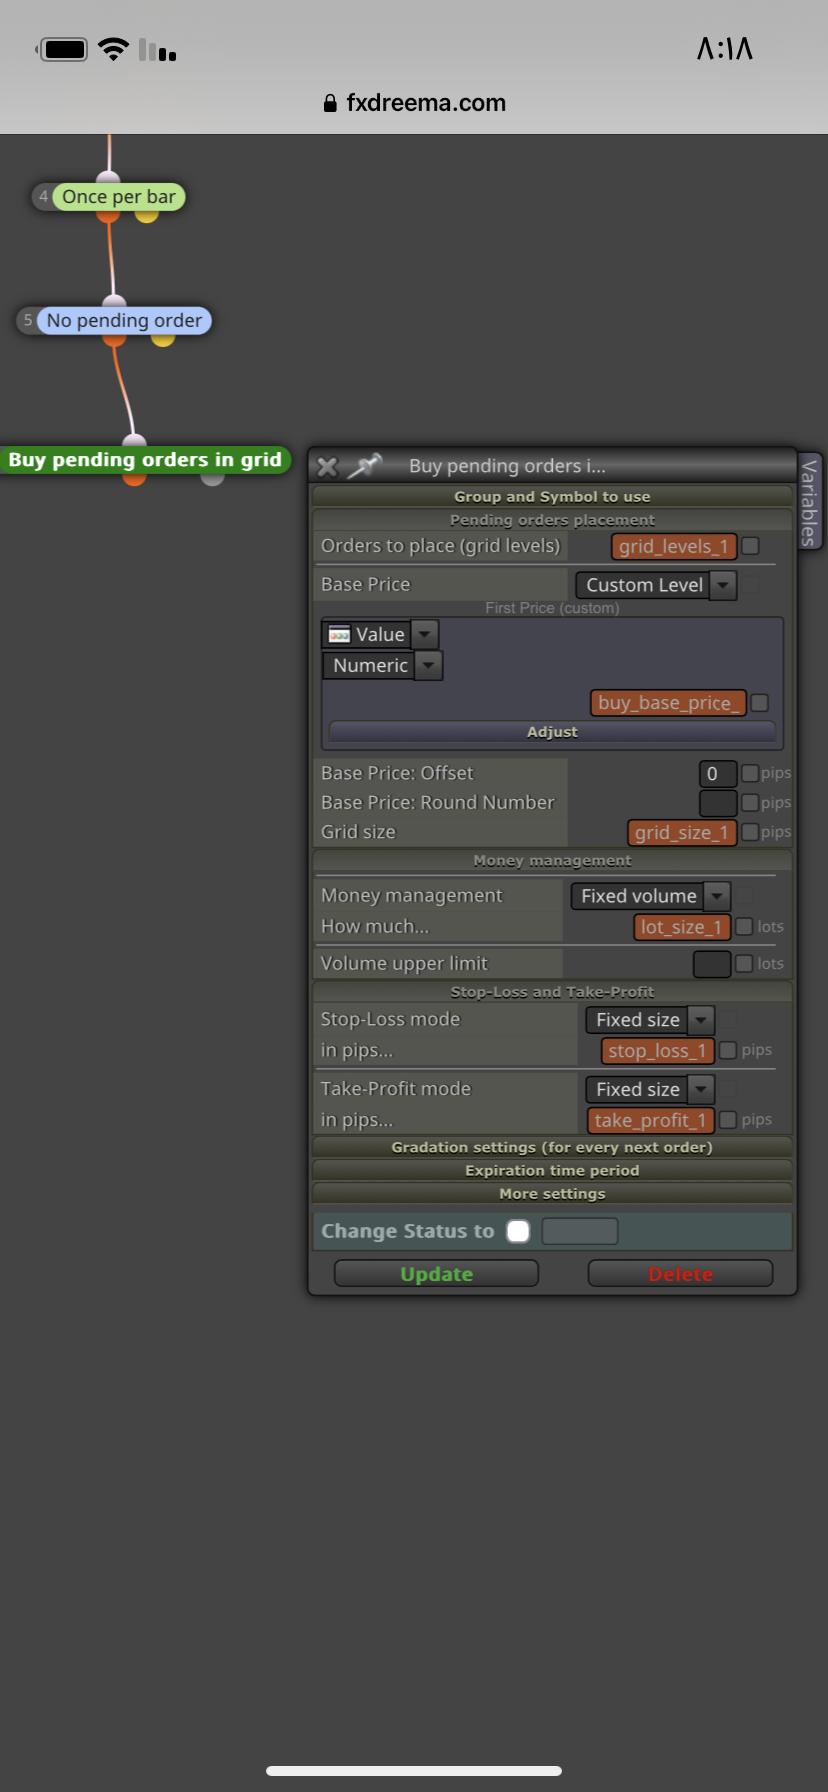Select Buy pending orders in grid block
The height and width of the screenshot is (1792, 828).
[145, 460]
